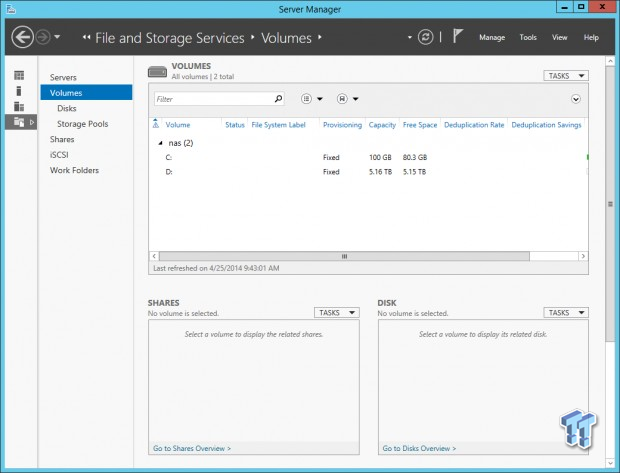Click the horizontal scrollbar right arrow
The height and width of the screenshot is (473, 620).
583,256
